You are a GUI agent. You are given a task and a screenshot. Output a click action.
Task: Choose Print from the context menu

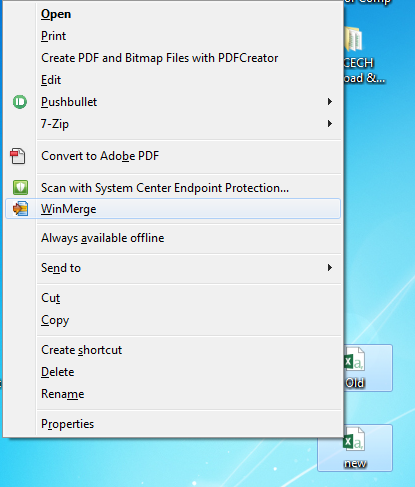pos(53,36)
